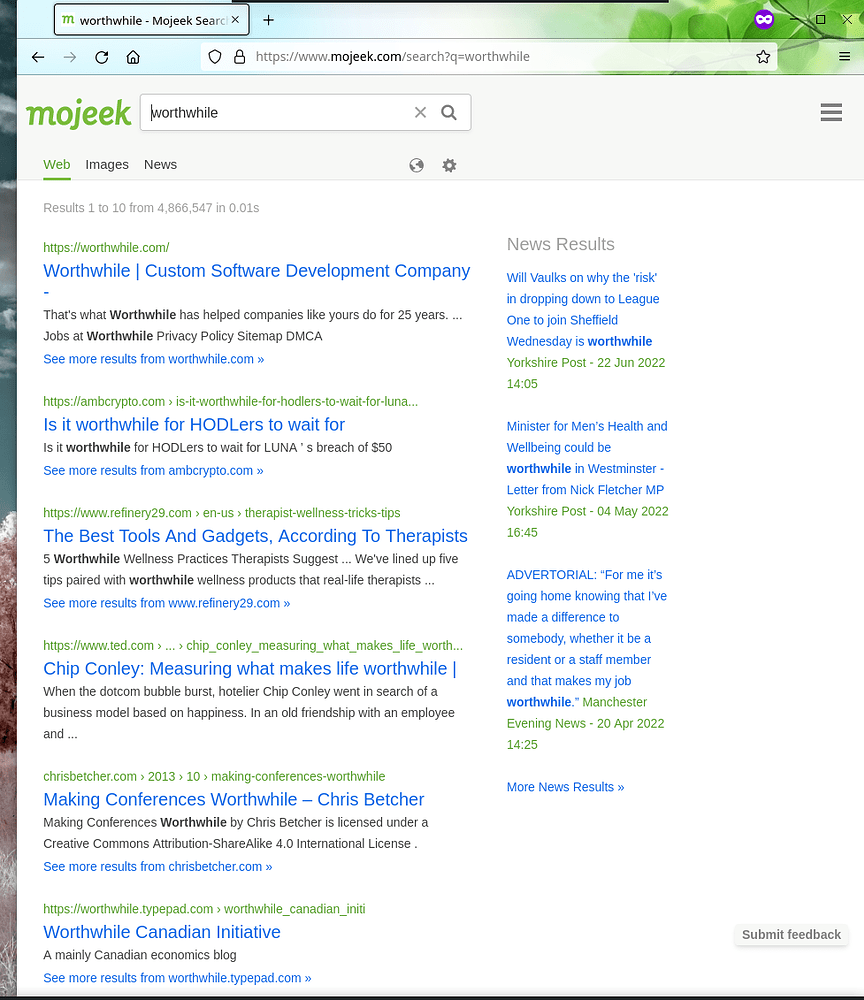See more results from chrisbetcher.com
The image size is (864, 1000).
pyautogui.click(x=157, y=867)
